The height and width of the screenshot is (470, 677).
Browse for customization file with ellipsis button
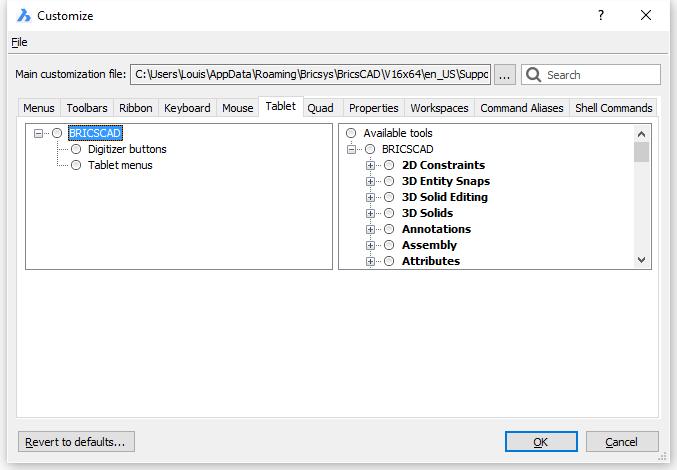click(504, 75)
